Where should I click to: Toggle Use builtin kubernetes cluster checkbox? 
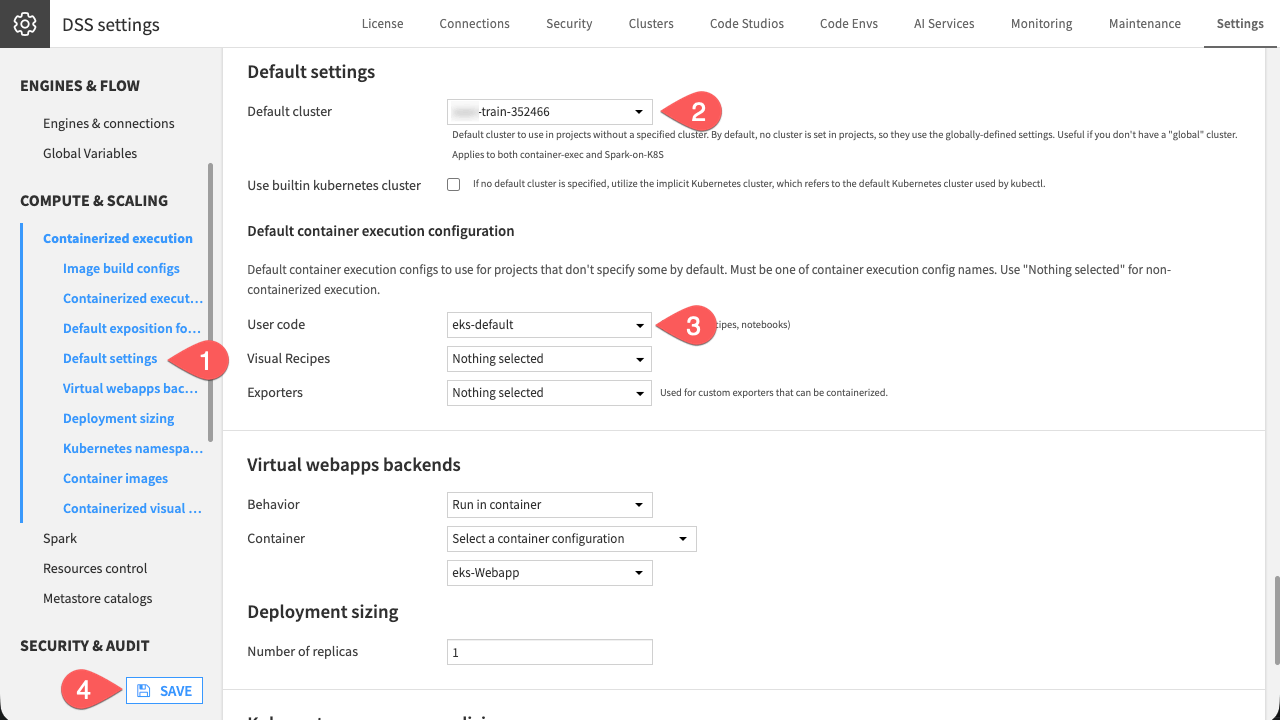tap(454, 185)
